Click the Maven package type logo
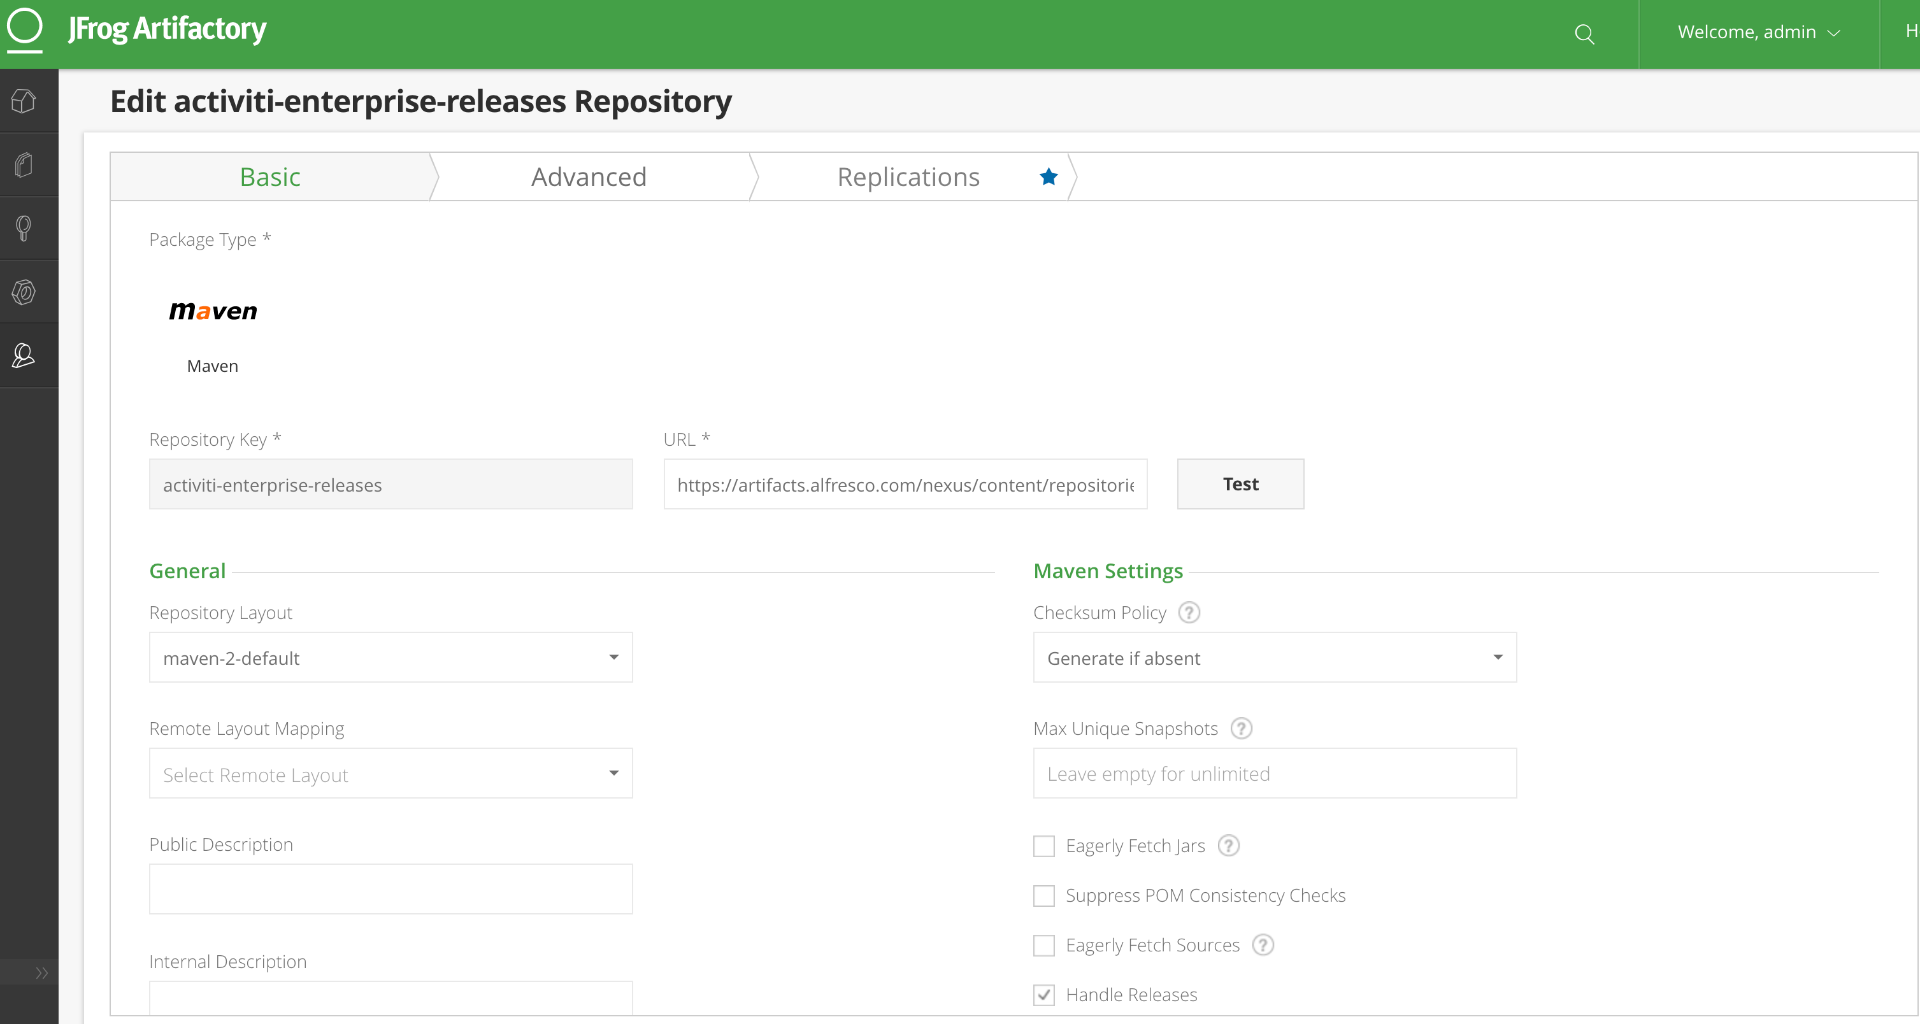 coord(213,311)
